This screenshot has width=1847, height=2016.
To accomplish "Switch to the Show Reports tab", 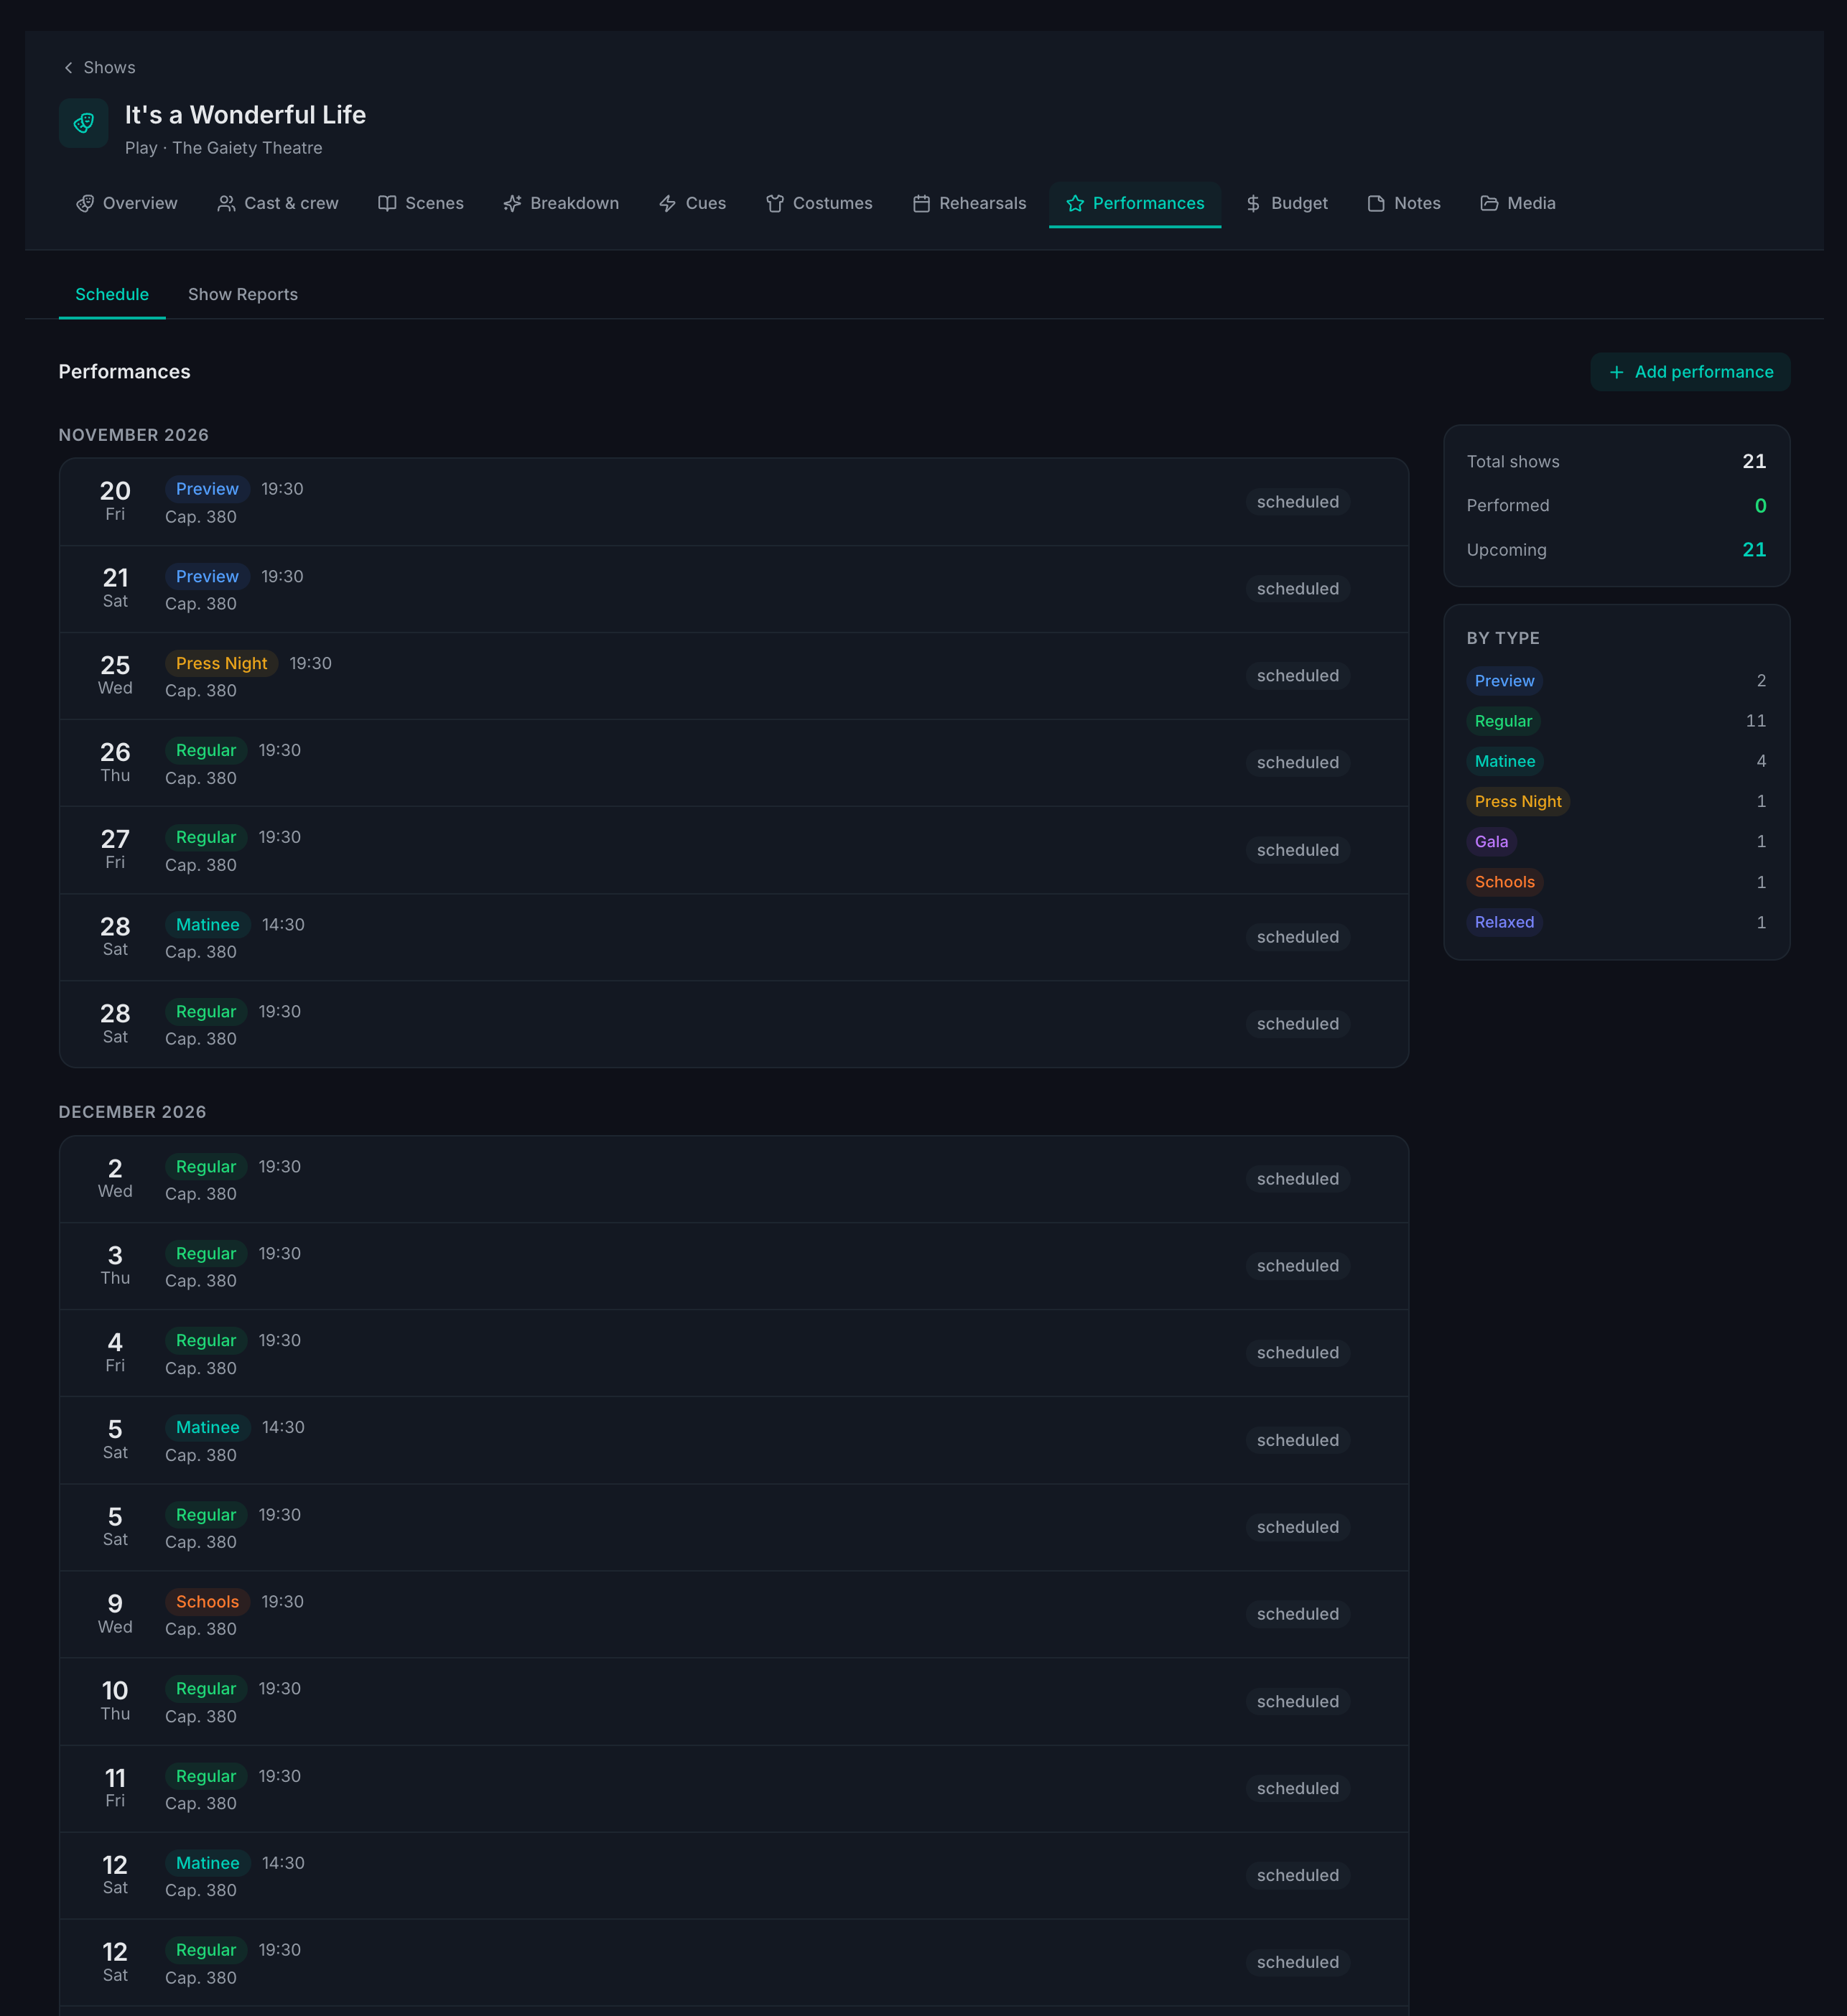I will tap(243, 295).
